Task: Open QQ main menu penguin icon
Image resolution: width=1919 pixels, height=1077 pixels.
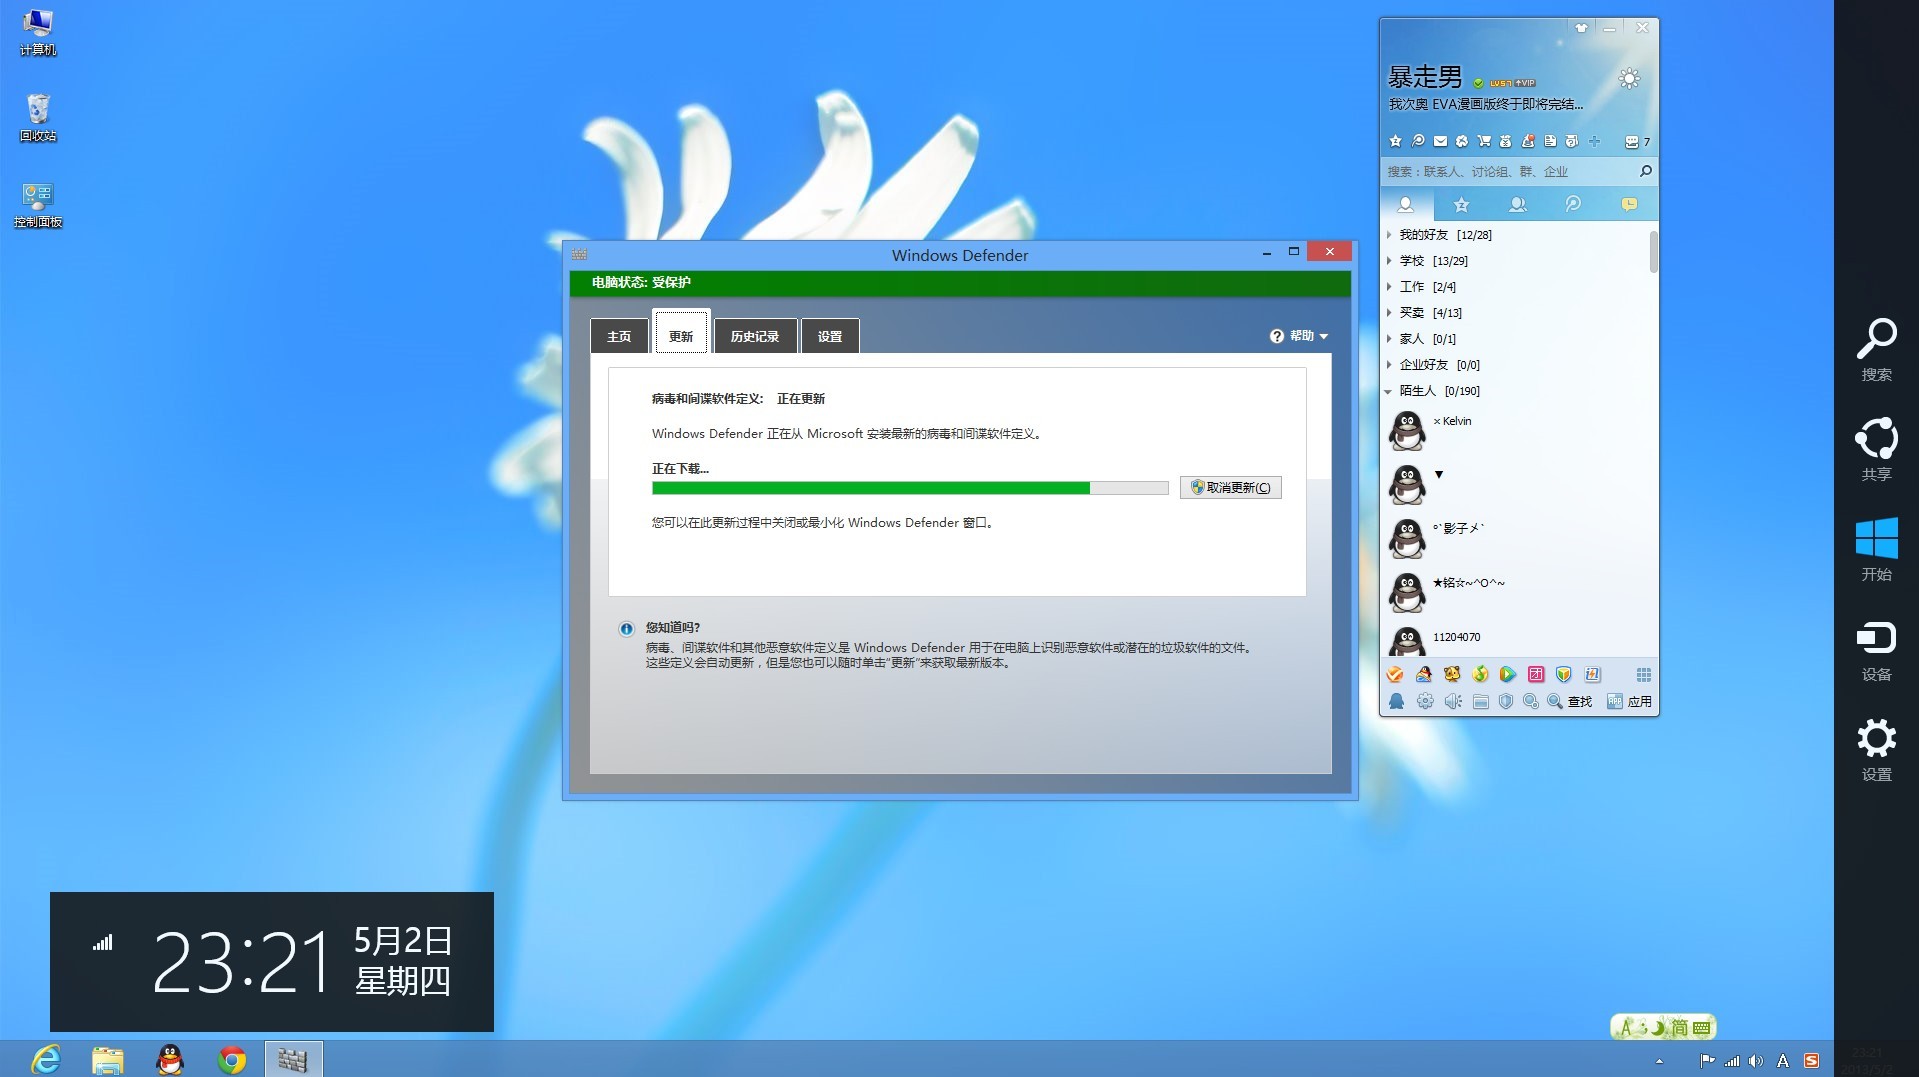Action: click(x=1397, y=701)
